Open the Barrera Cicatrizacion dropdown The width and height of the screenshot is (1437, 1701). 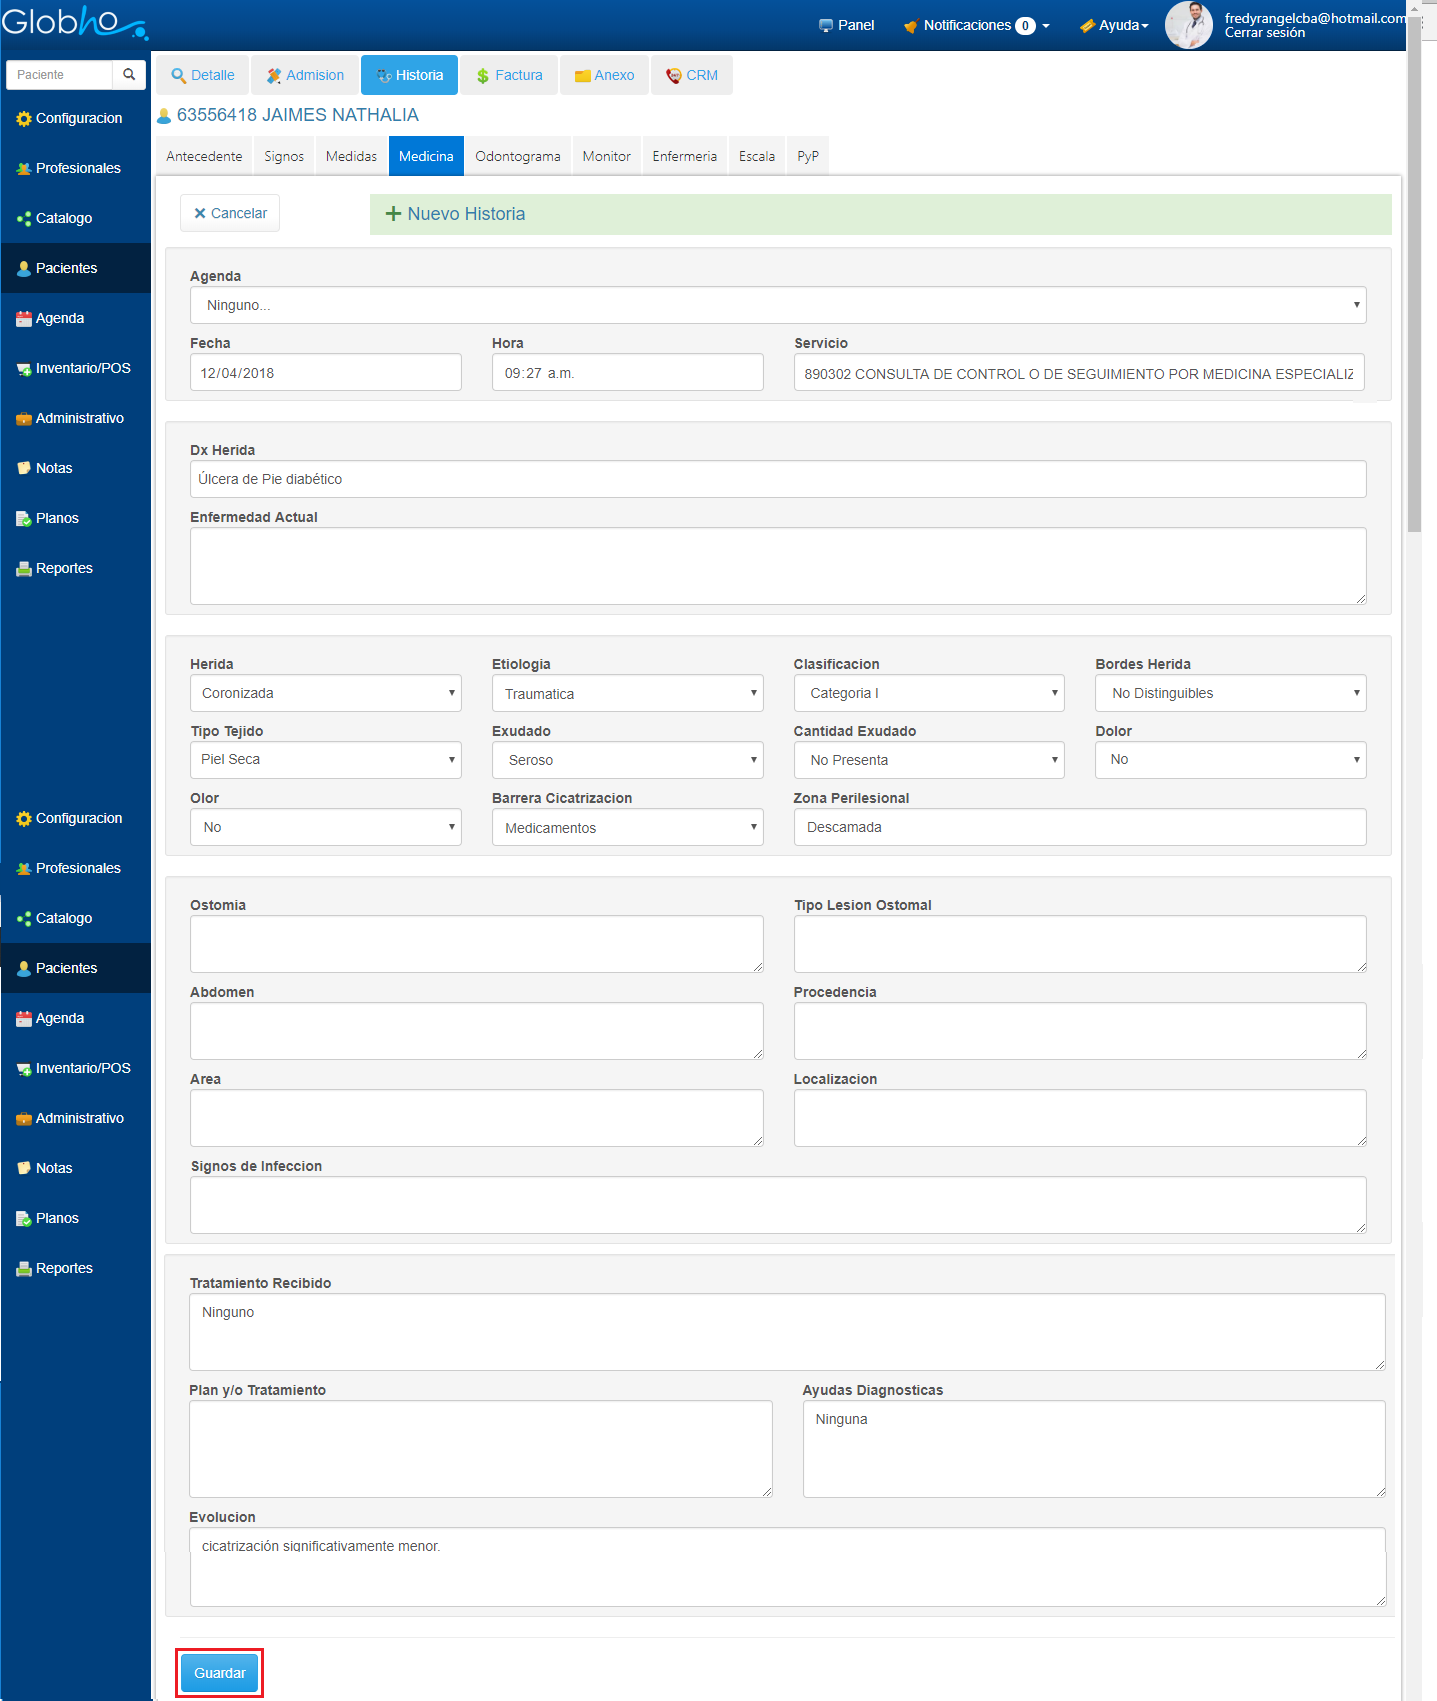coord(627,828)
